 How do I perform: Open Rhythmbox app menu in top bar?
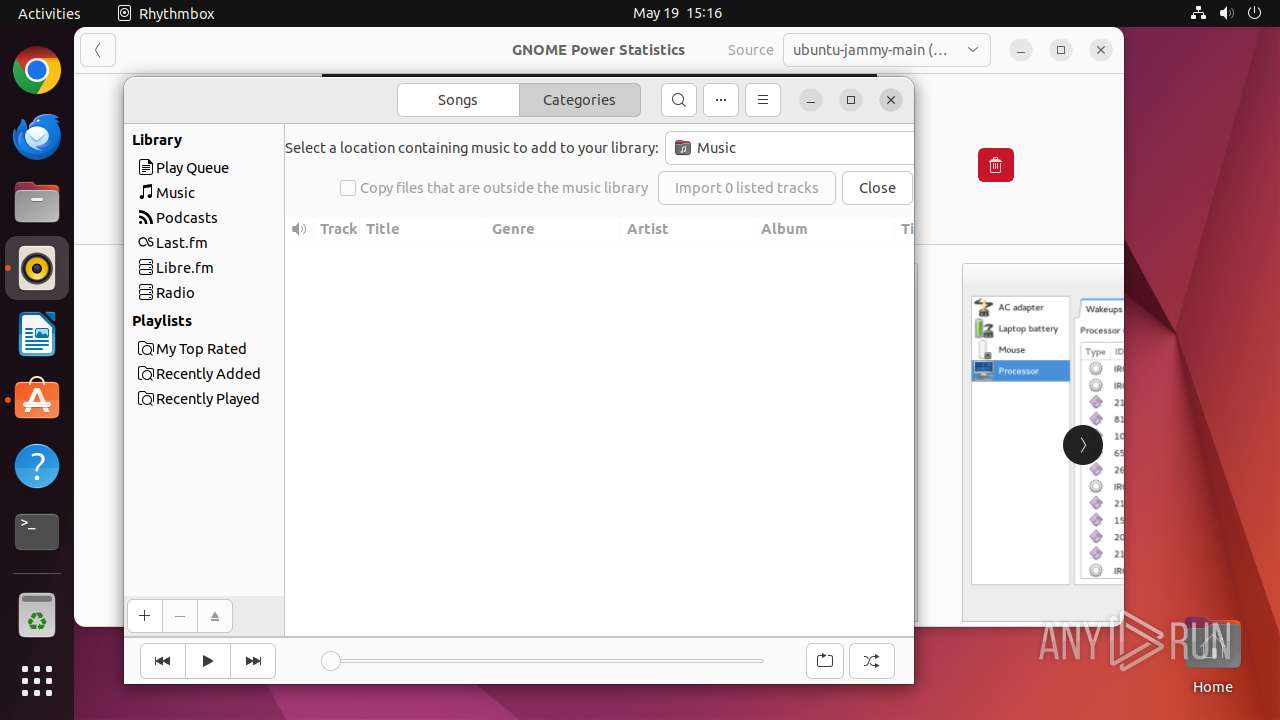(x=166, y=13)
